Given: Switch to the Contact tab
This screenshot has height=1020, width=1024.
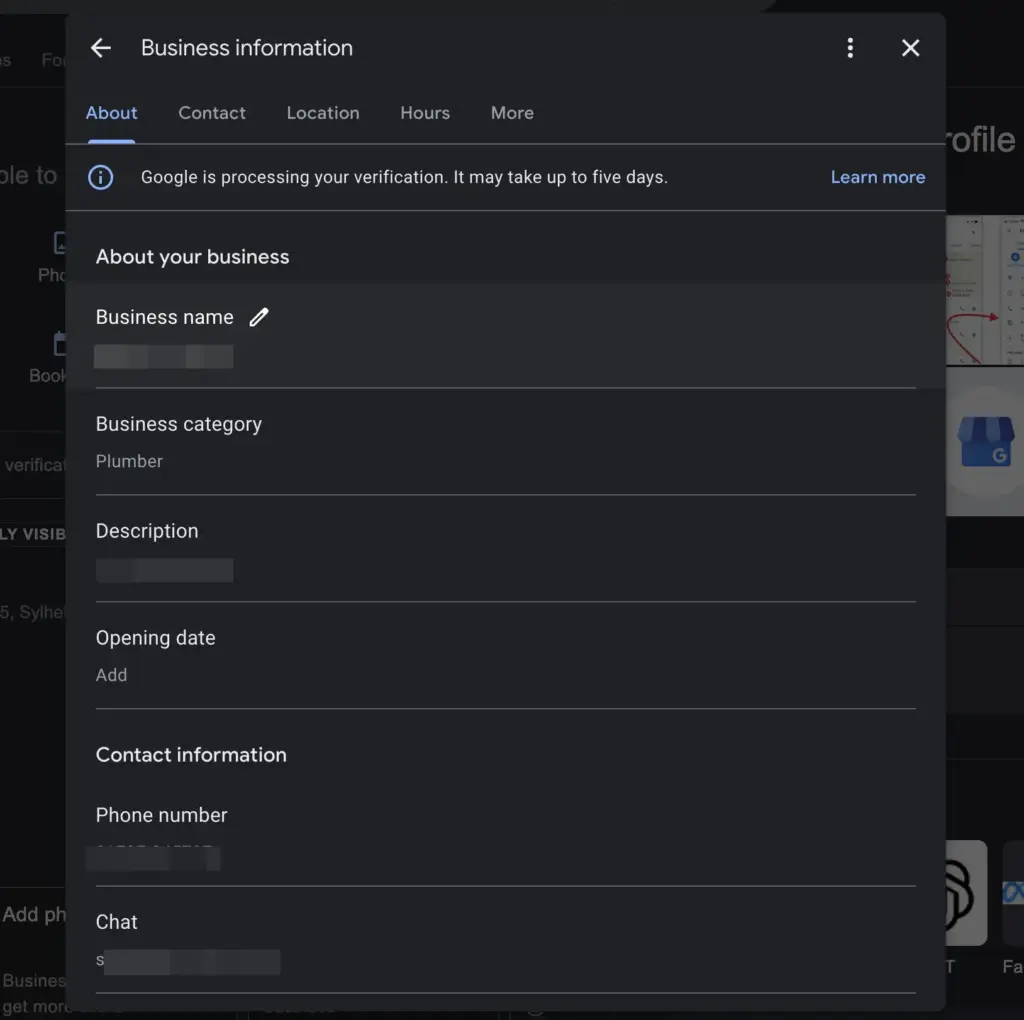Looking at the screenshot, I should point(212,113).
